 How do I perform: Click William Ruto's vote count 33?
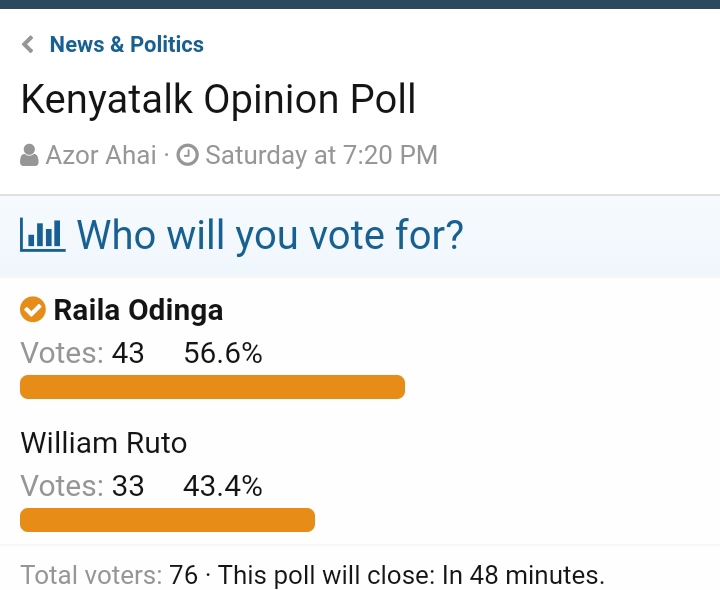pyautogui.click(x=128, y=486)
